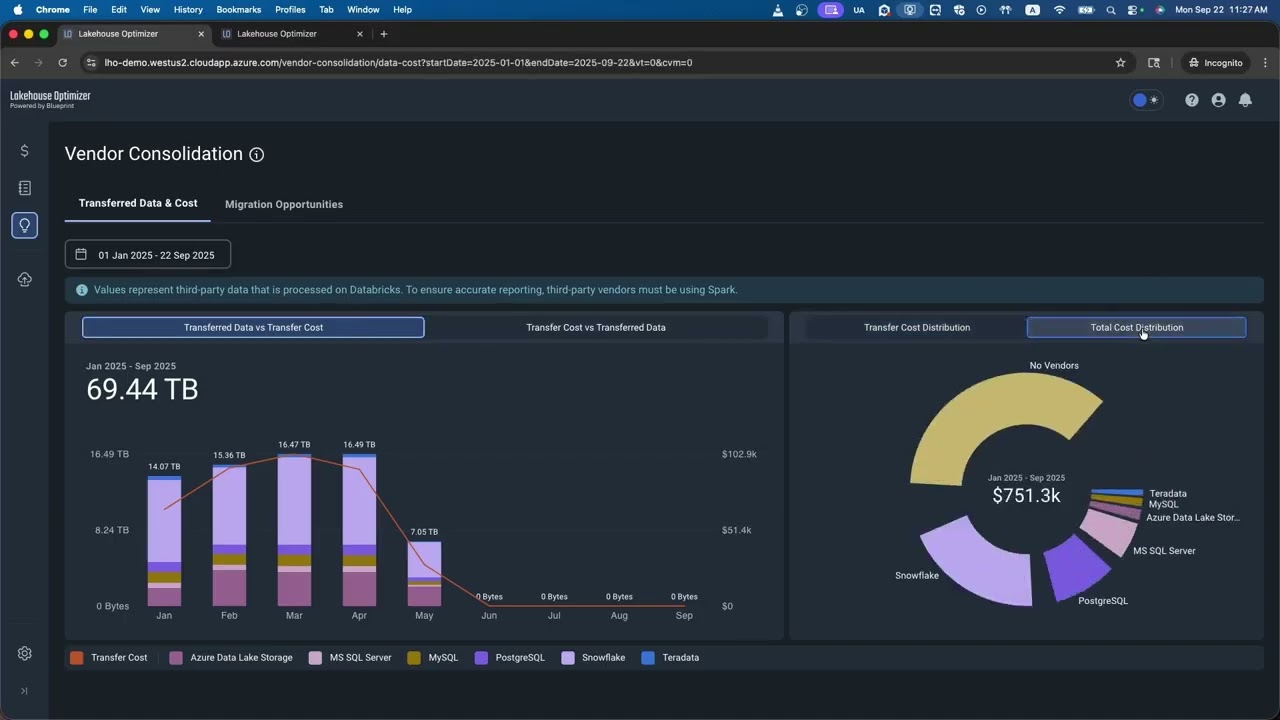The image size is (1280, 720).
Task: Open the user profile icon
Action: [1218, 100]
